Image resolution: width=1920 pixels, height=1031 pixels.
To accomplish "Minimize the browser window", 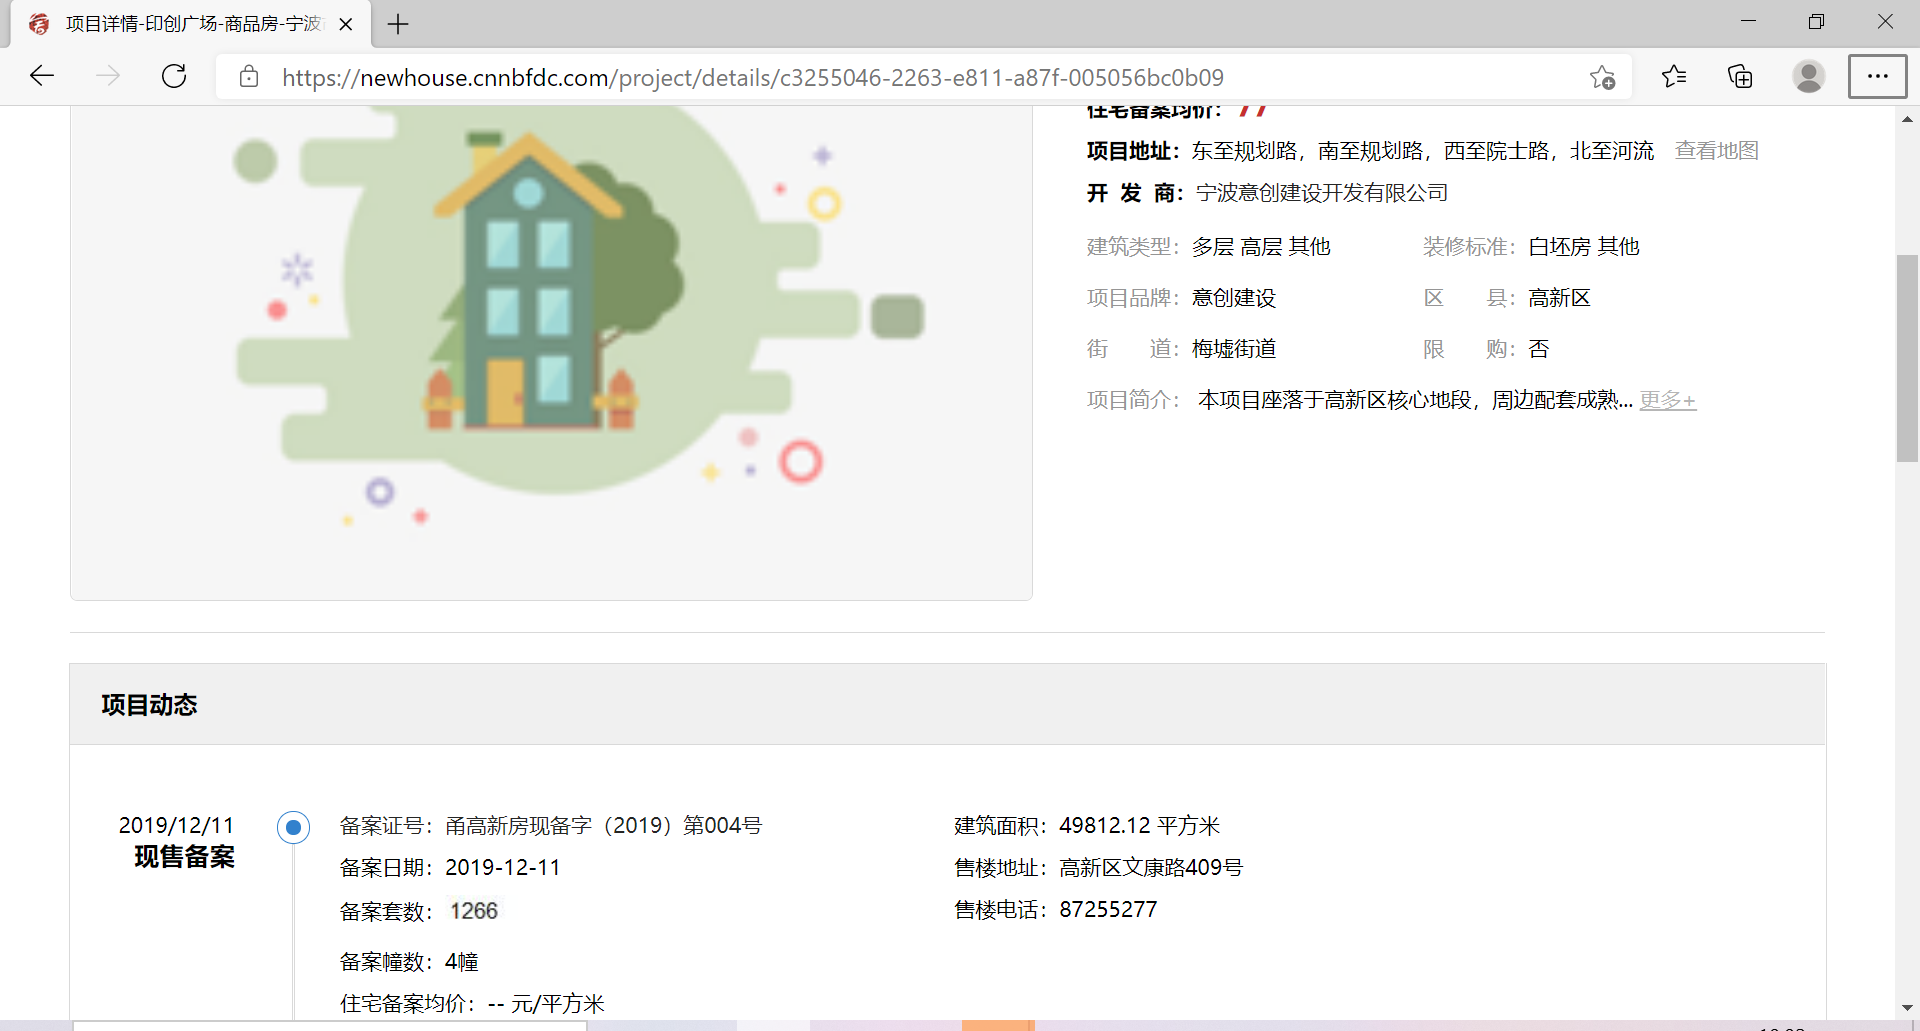I will tap(1748, 22).
